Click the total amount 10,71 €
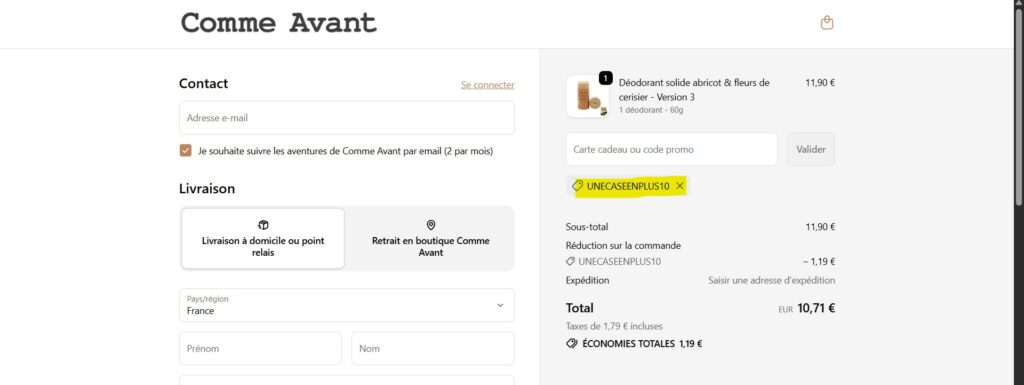 (x=816, y=309)
